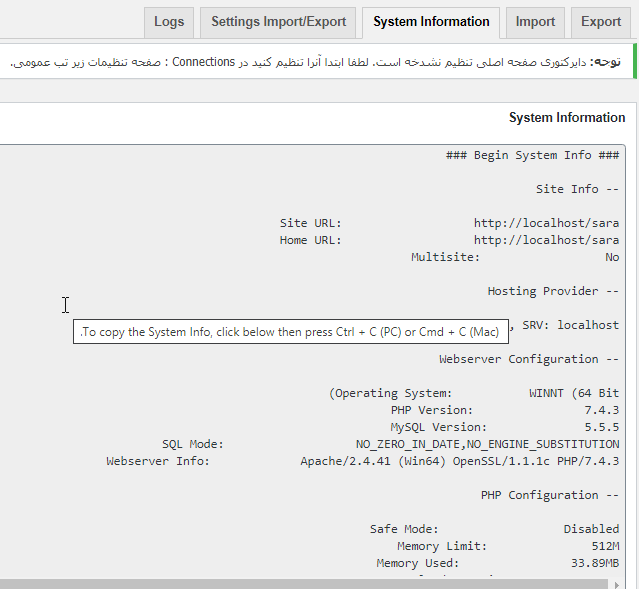This screenshot has width=639, height=589.
Task: Click the 'Webserver Configuration --' line
Action: [x=529, y=359]
